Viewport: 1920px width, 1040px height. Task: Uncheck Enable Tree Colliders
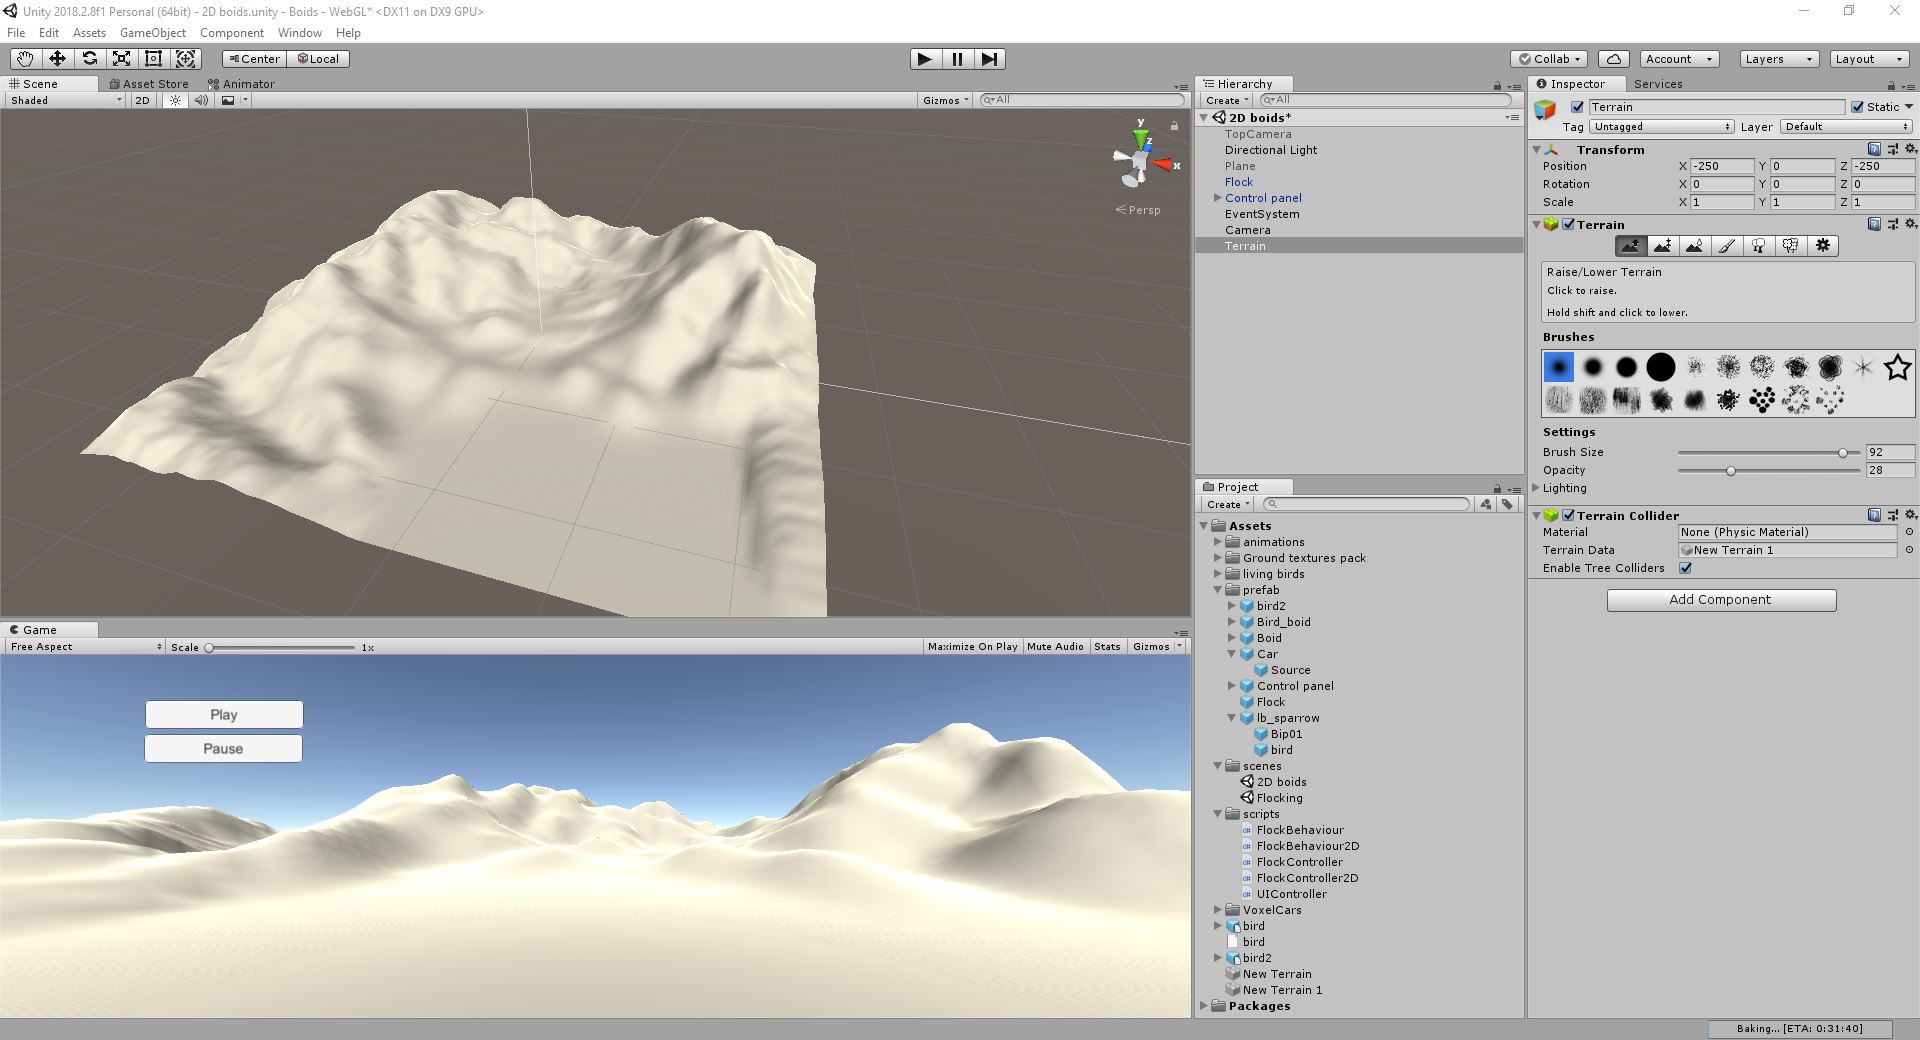(1686, 568)
